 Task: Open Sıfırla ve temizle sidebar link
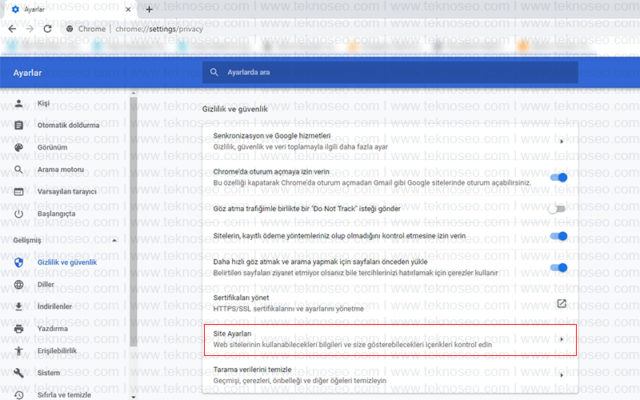(x=64, y=395)
